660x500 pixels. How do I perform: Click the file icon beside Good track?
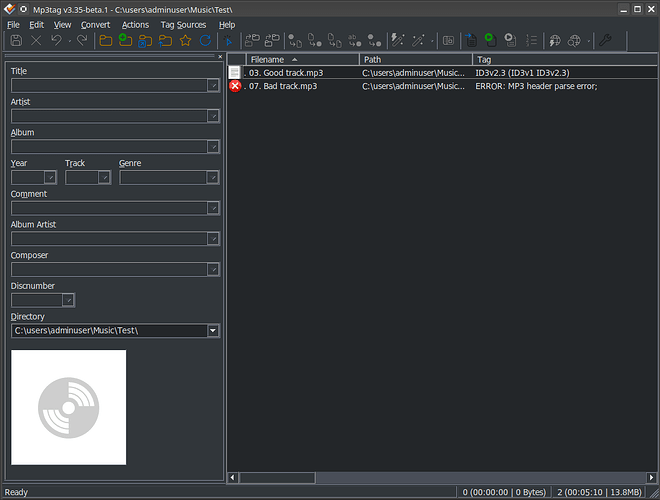click(x=234, y=72)
